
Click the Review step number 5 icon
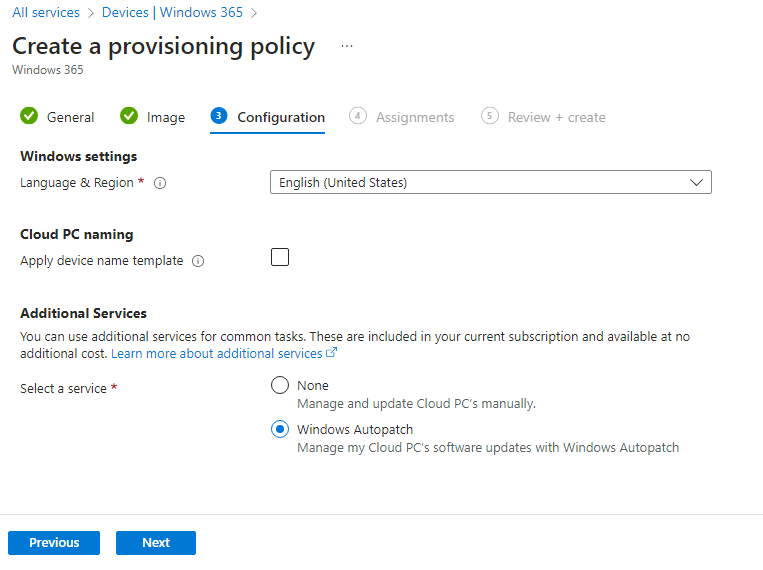(x=490, y=116)
